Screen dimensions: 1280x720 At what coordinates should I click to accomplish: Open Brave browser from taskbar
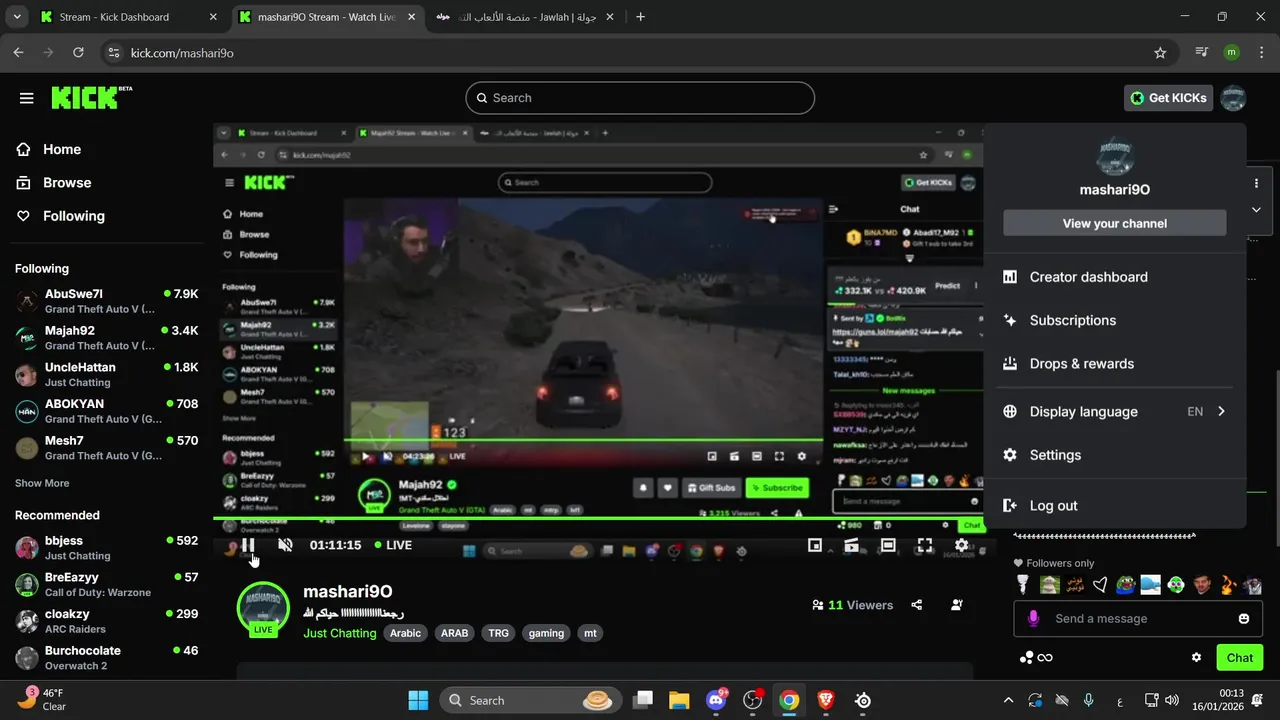click(826, 700)
